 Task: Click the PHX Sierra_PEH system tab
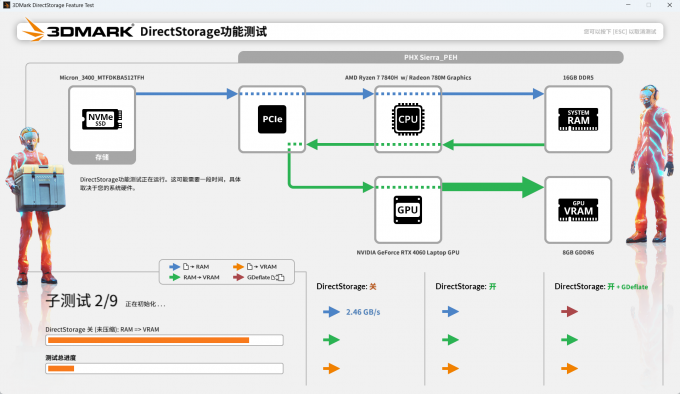[431, 57]
